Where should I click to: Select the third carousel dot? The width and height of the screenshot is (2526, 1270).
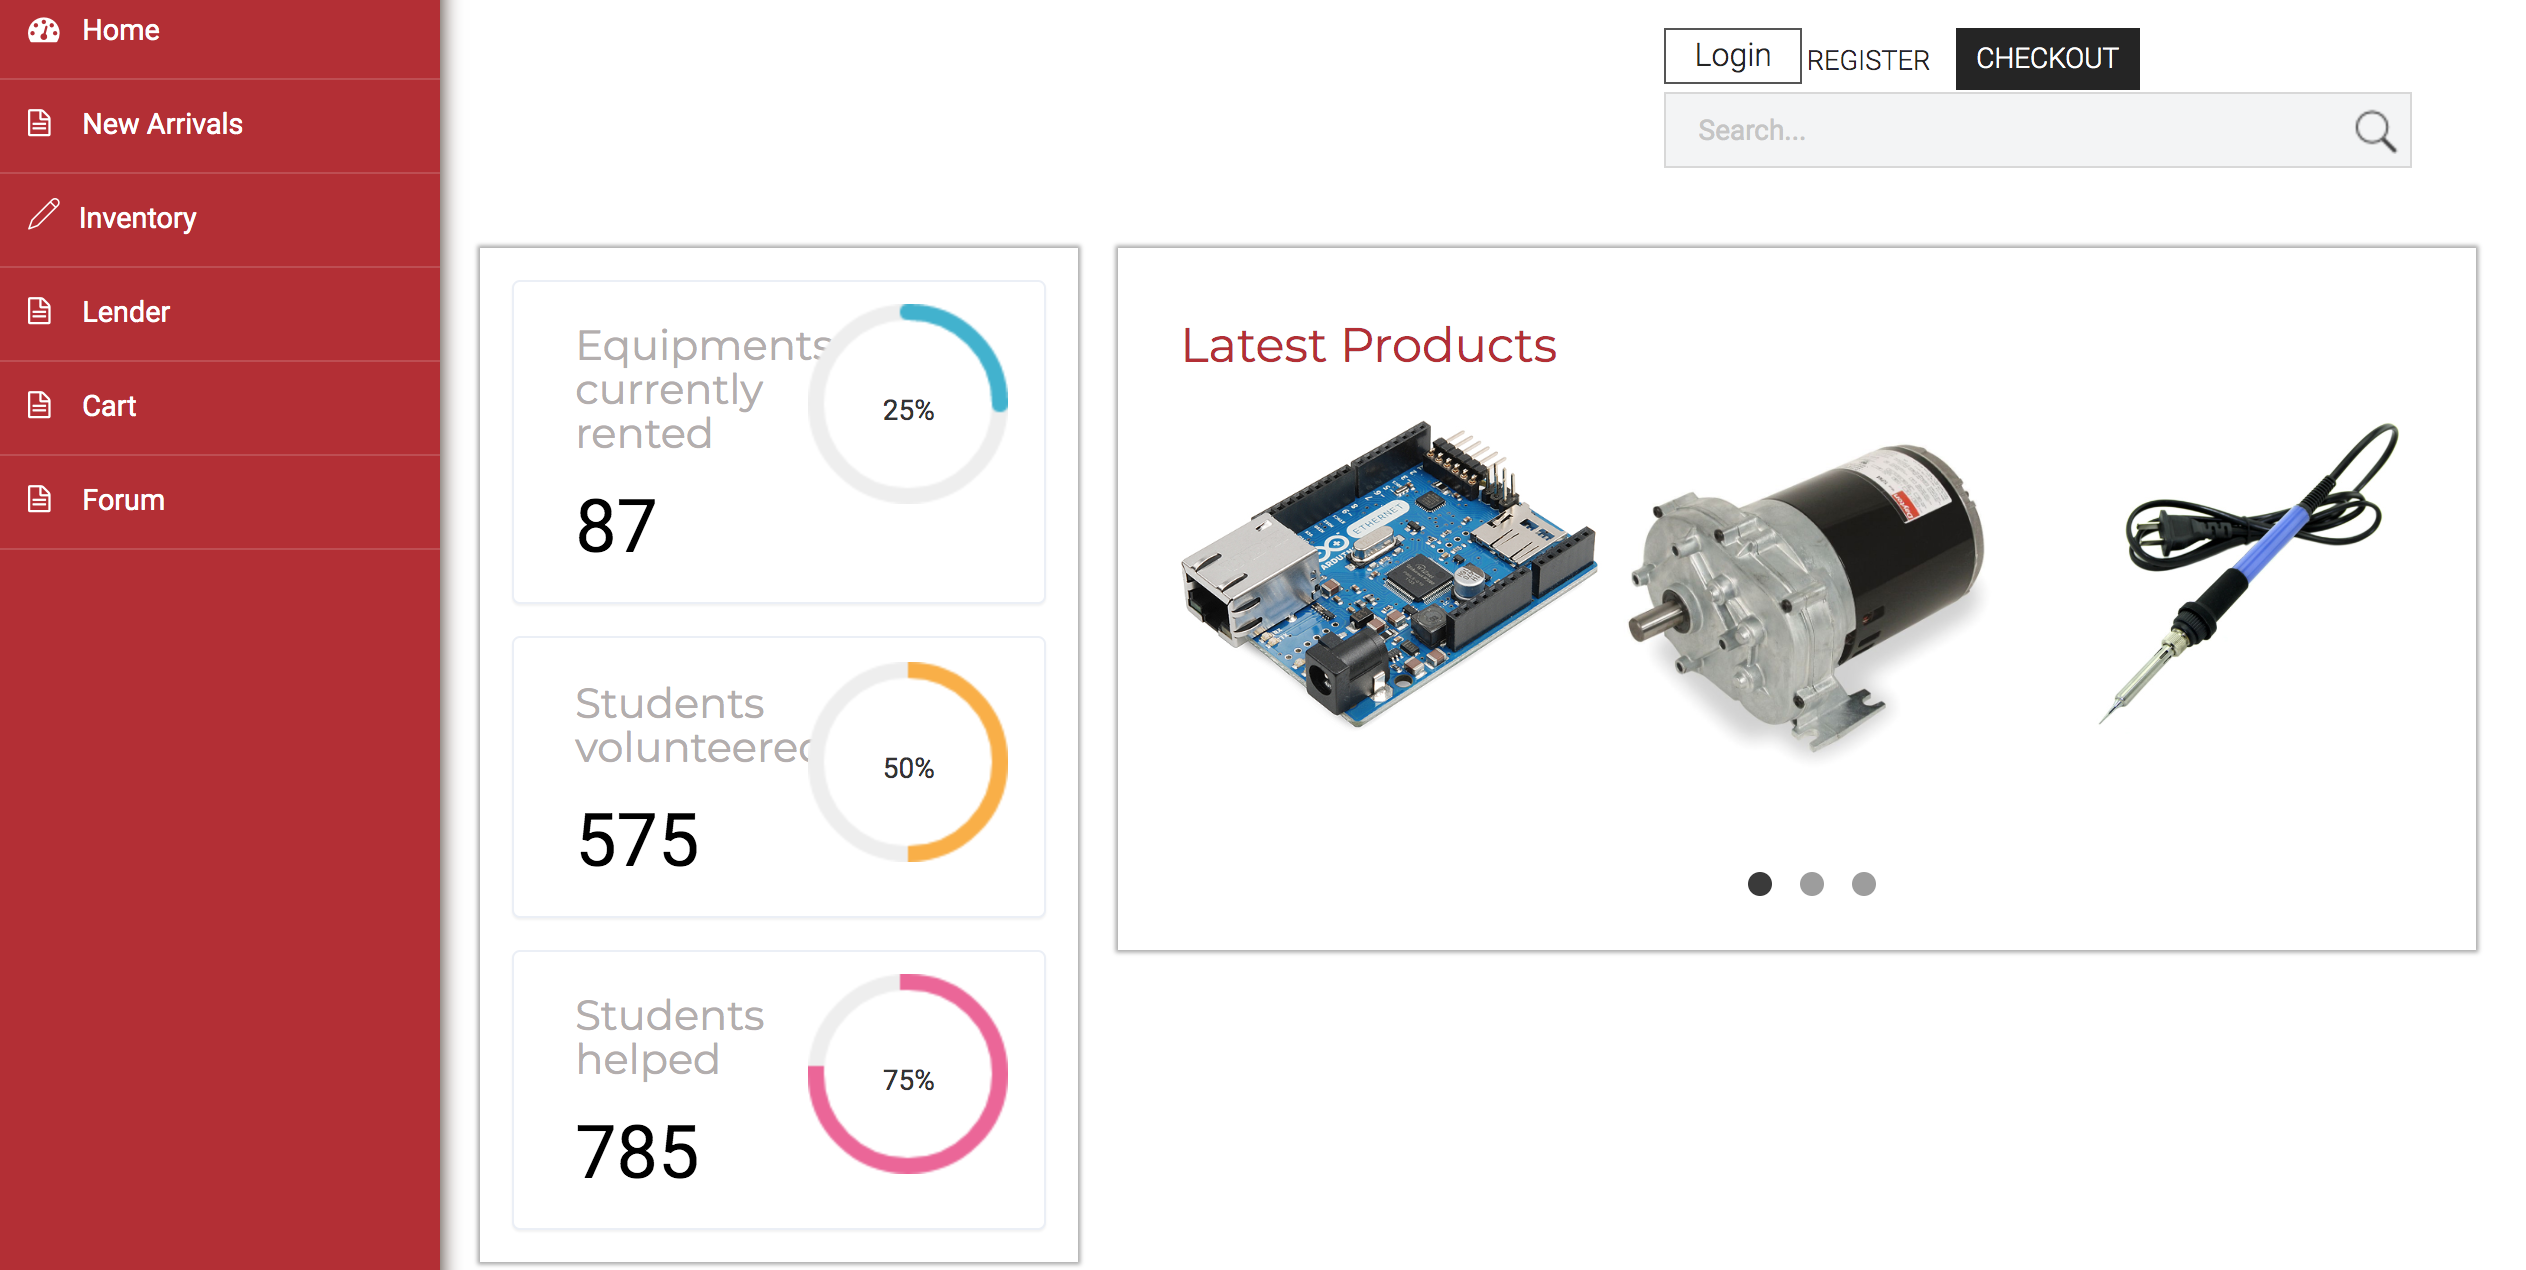pos(1863,884)
